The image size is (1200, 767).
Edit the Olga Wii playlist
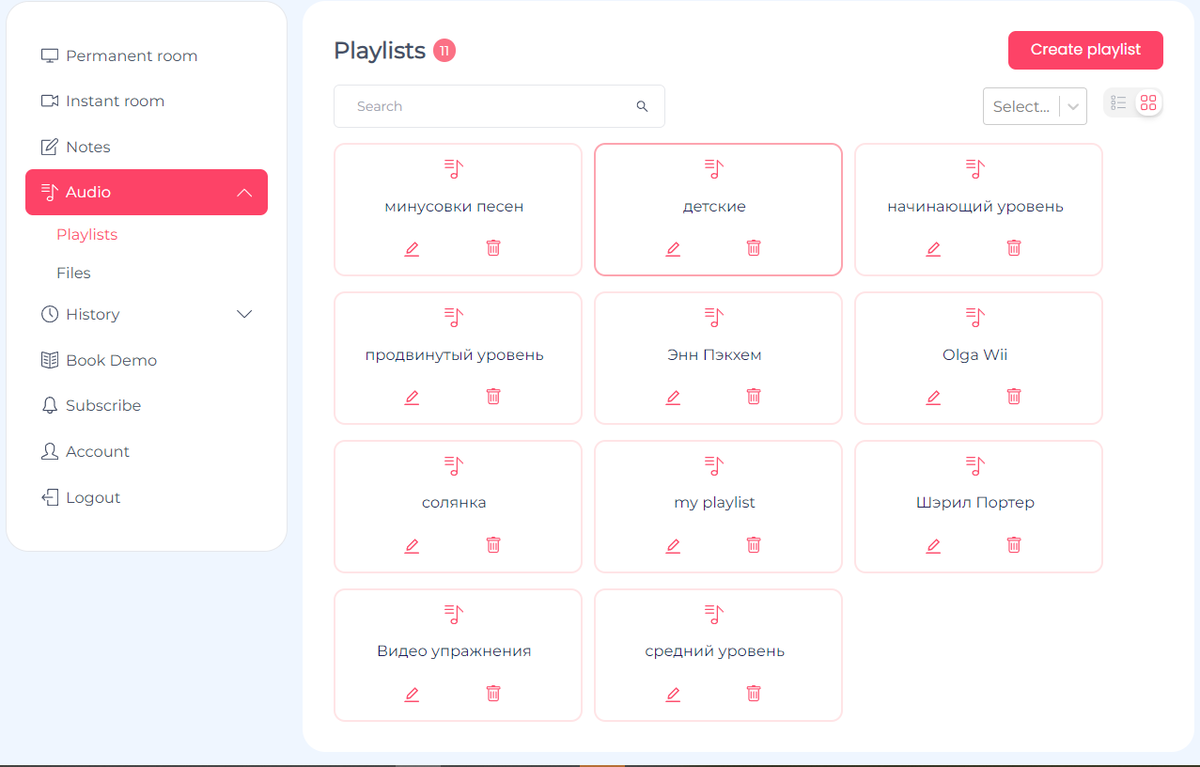(x=933, y=396)
